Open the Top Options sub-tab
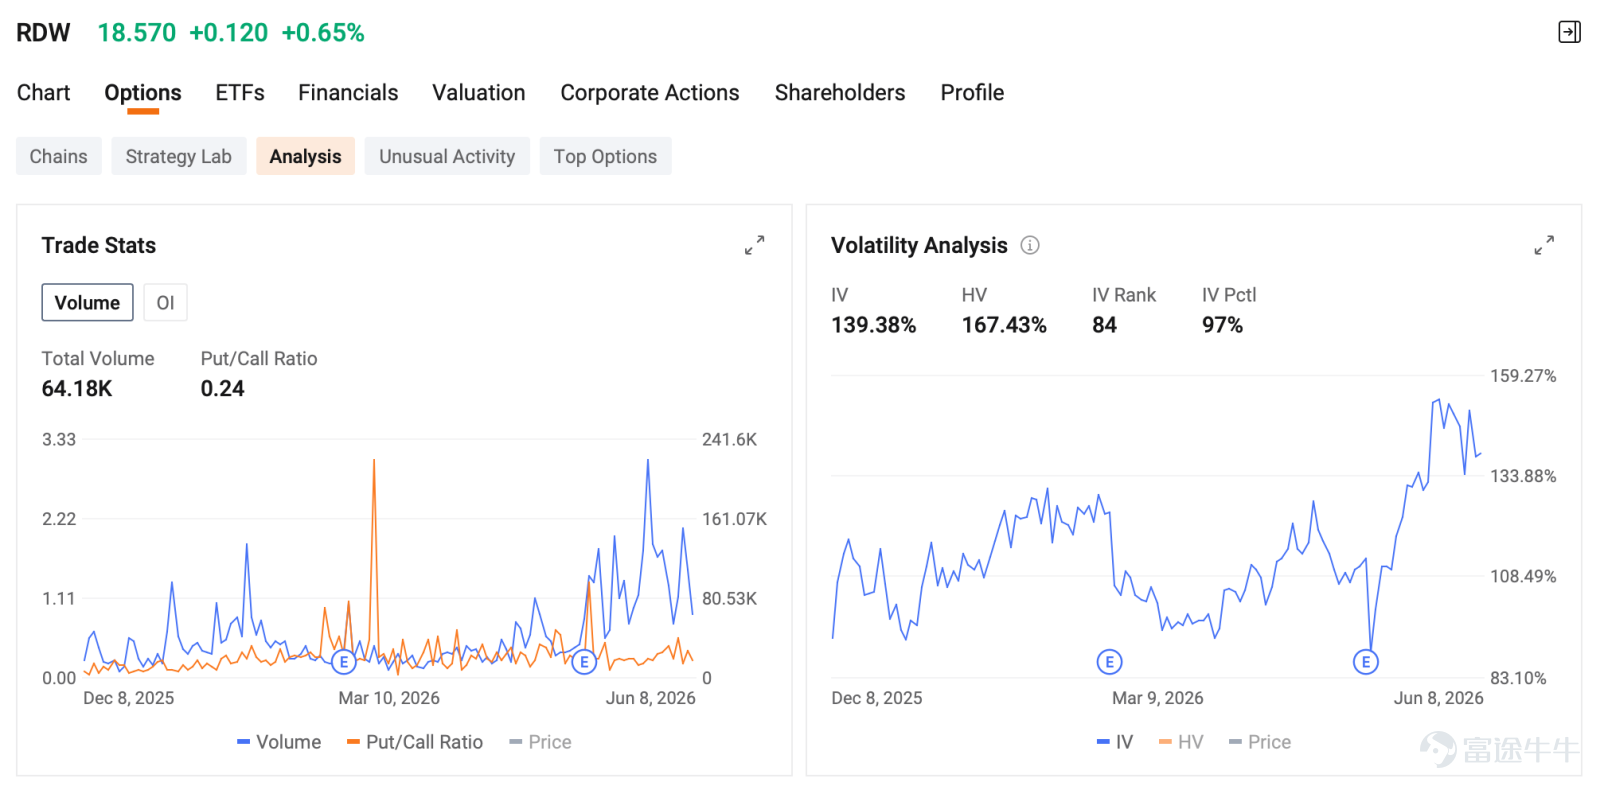This screenshot has width=1600, height=786. pyautogui.click(x=605, y=156)
